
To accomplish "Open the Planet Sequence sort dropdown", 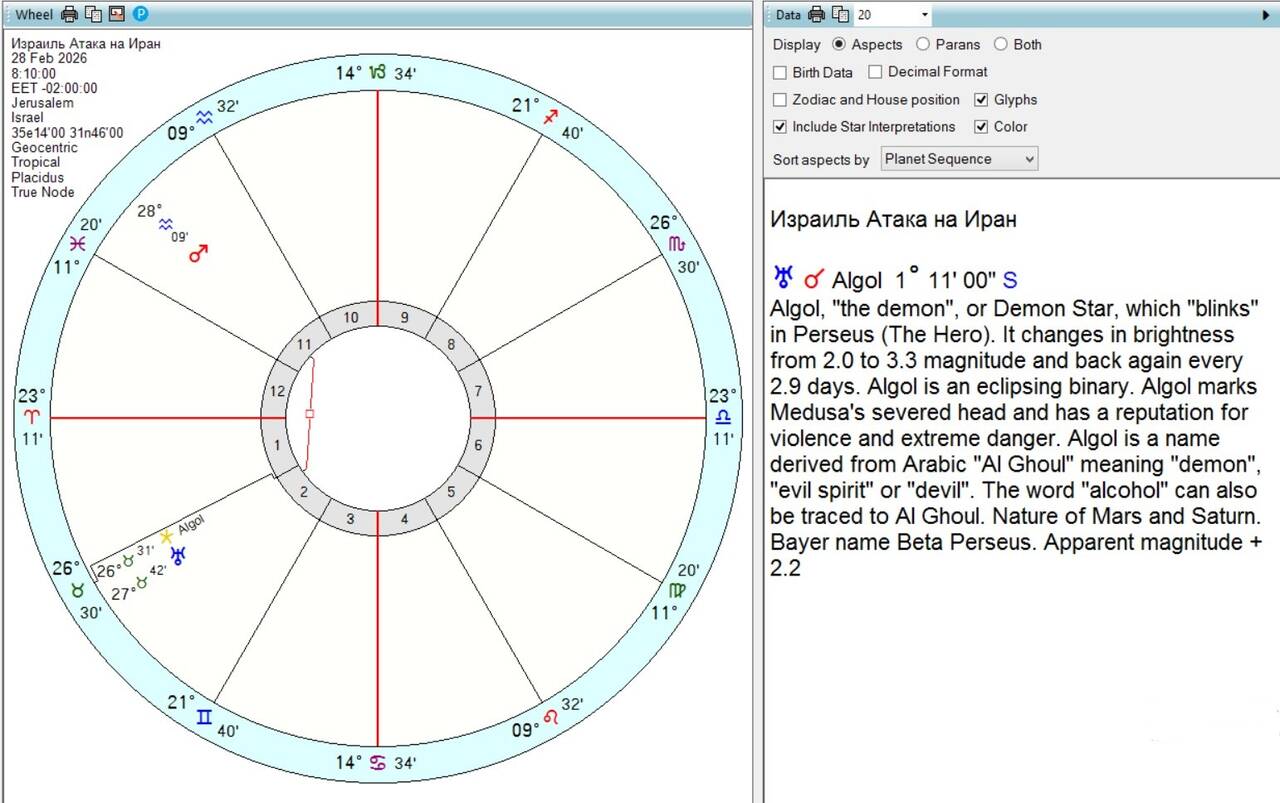I will (959, 159).
